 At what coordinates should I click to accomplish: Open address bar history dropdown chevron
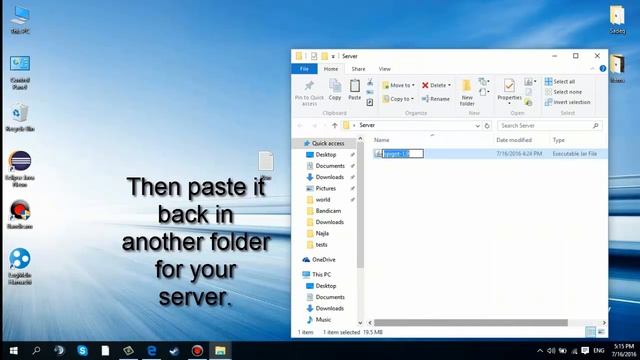point(477,126)
